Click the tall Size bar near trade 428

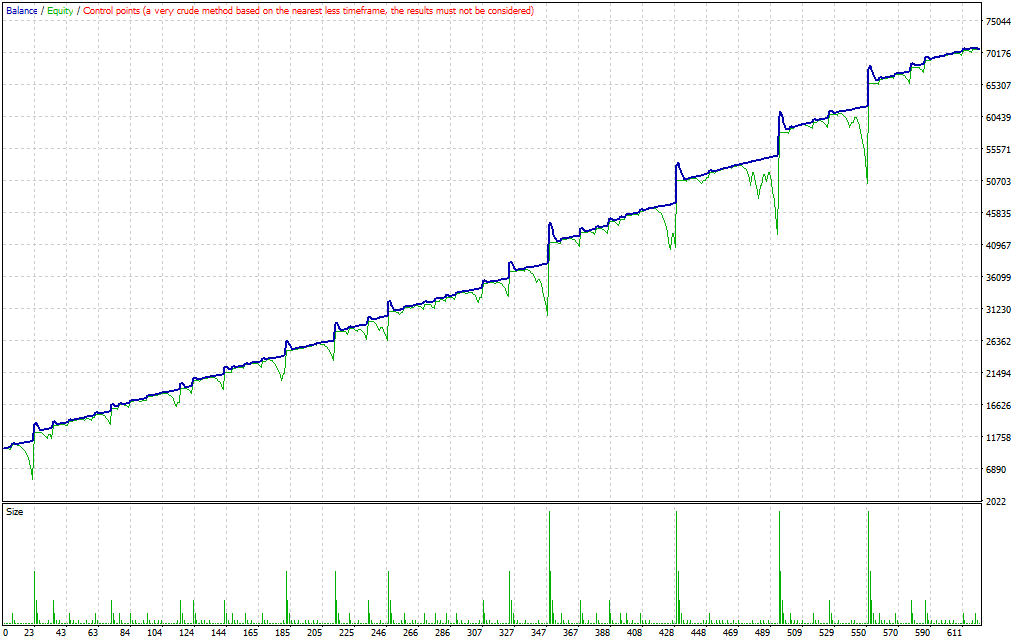(677, 560)
